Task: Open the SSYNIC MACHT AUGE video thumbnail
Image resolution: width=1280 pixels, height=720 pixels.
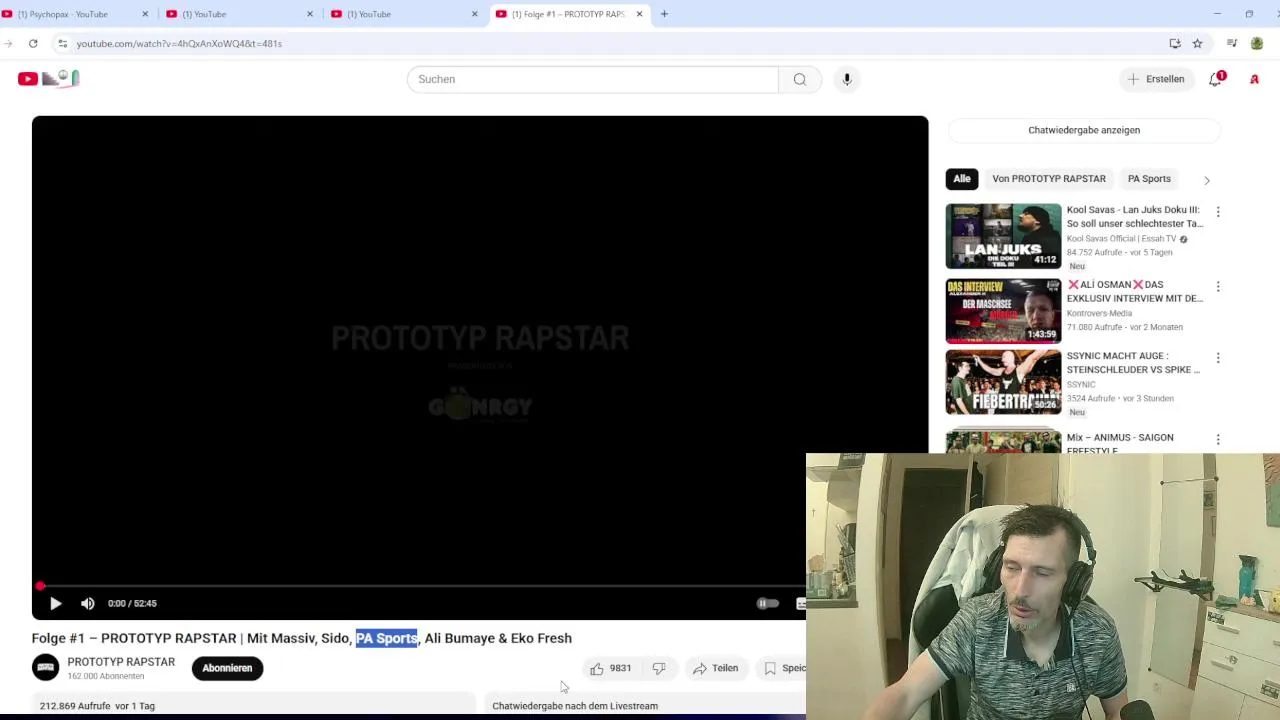Action: click(x=1003, y=382)
